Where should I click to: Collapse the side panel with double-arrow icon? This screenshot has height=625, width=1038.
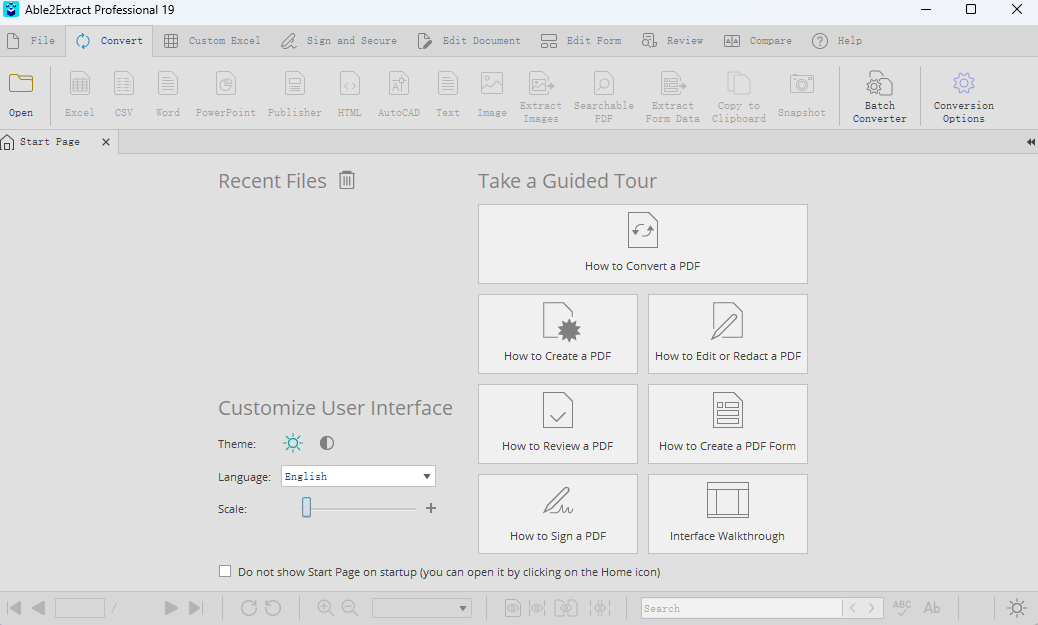click(1030, 142)
